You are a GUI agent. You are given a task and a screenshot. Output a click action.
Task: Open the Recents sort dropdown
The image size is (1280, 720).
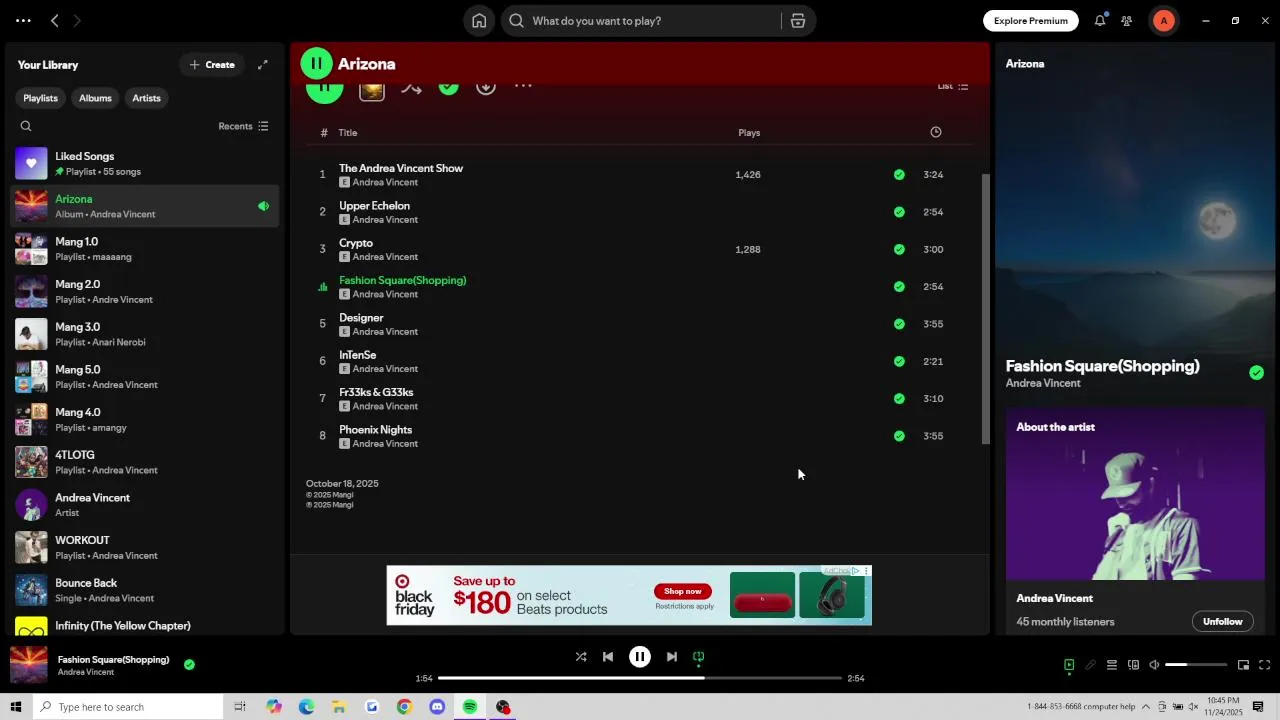coord(243,126)
